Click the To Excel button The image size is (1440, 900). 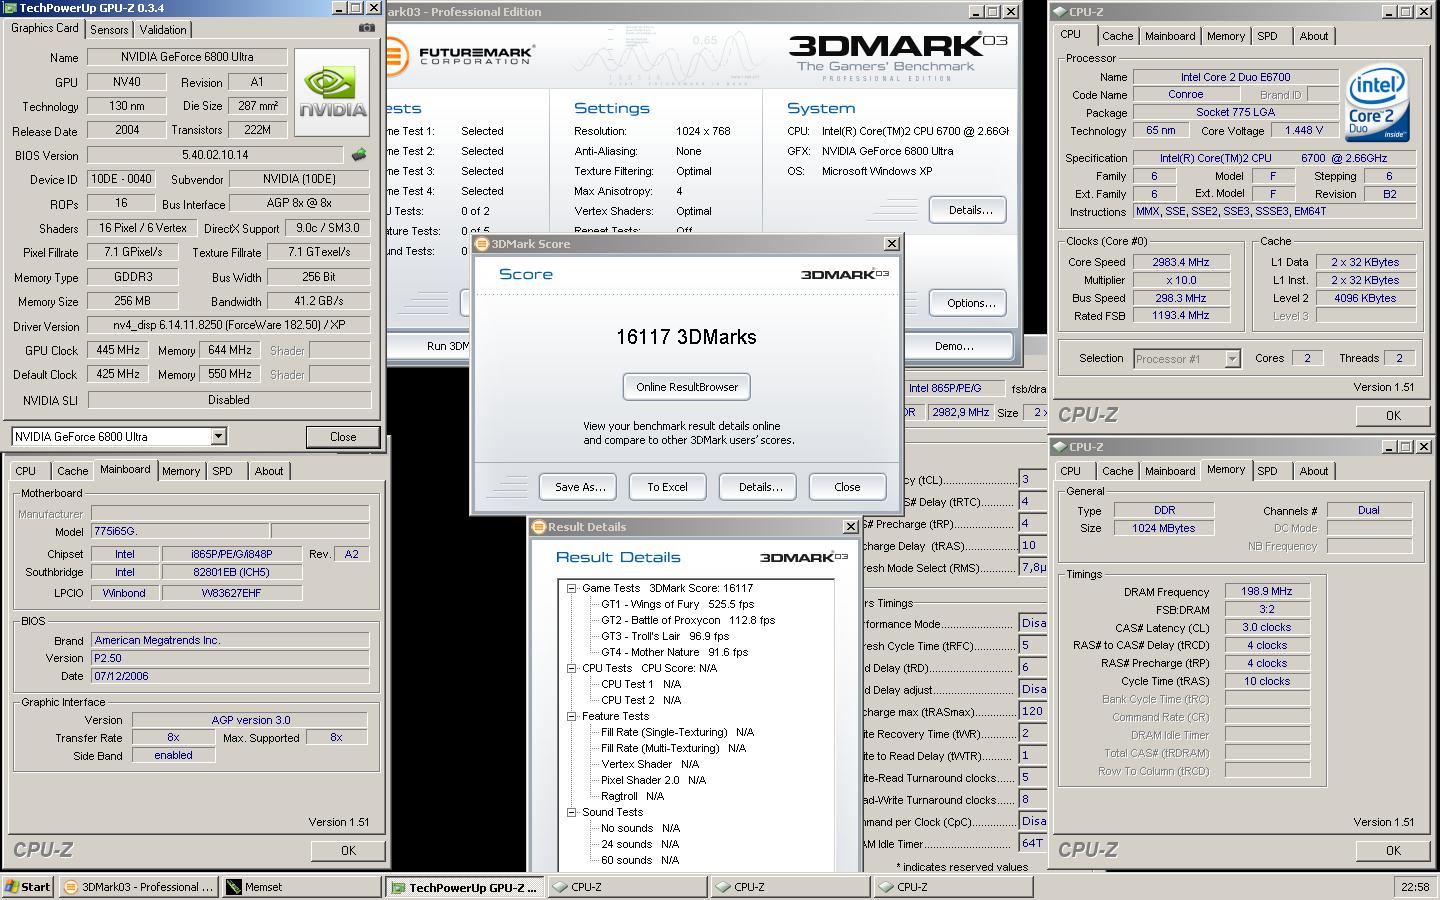coord(667,487)
